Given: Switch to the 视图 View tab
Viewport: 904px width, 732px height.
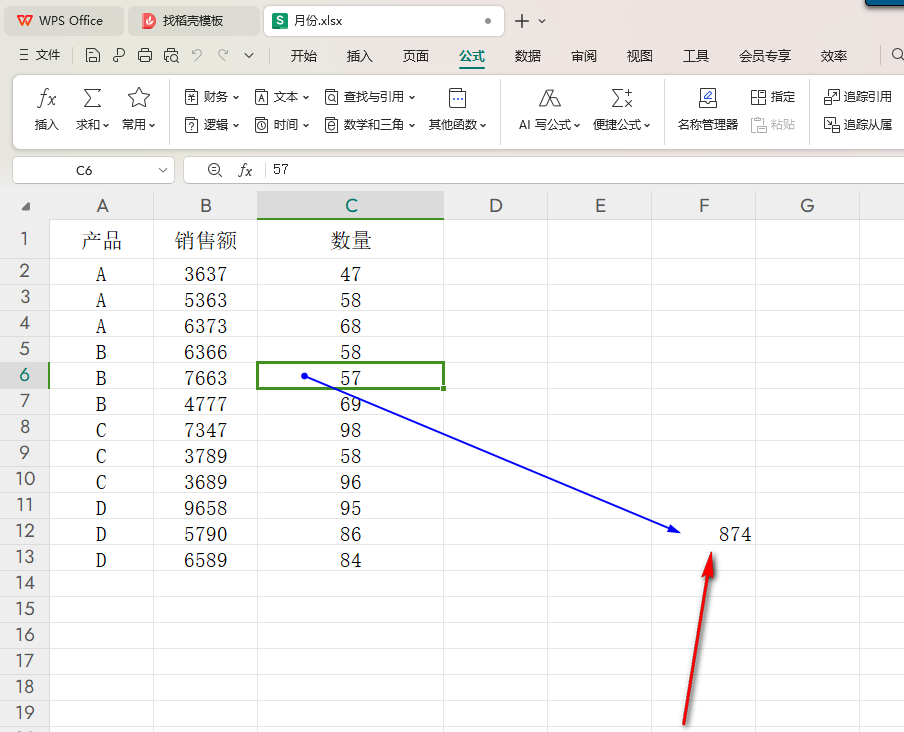Looking at the screenshot, I should 640,56.
